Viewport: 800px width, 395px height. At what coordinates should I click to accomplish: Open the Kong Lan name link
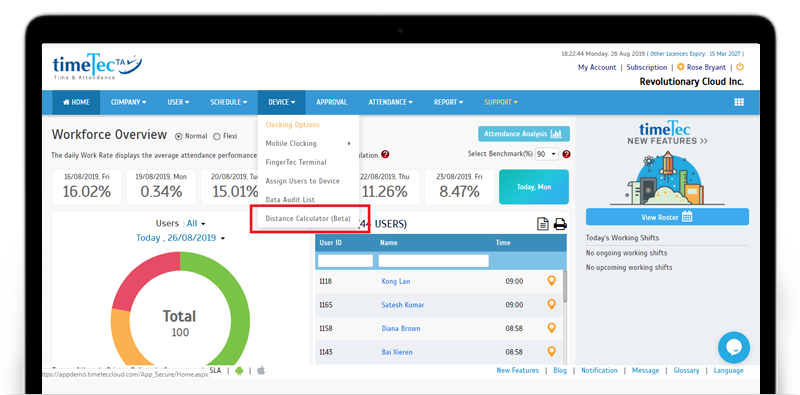tap(396, 281)
